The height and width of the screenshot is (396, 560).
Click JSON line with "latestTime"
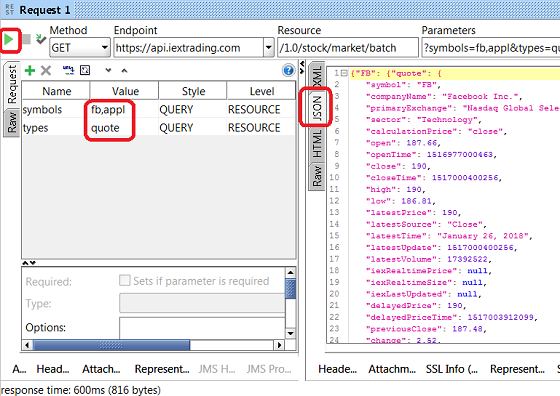pyautogui.click(x=450, y=236)
